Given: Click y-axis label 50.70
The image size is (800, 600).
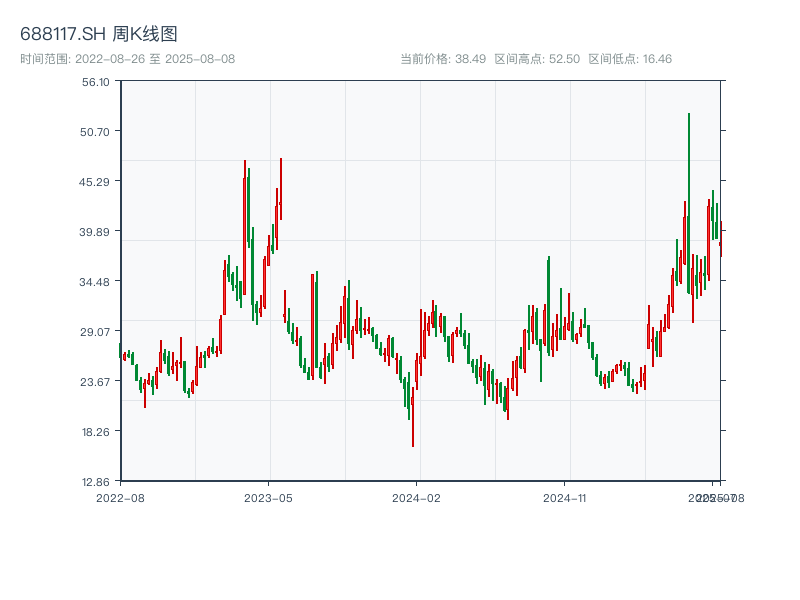Looking at the screenshot, I should point(95,132).
